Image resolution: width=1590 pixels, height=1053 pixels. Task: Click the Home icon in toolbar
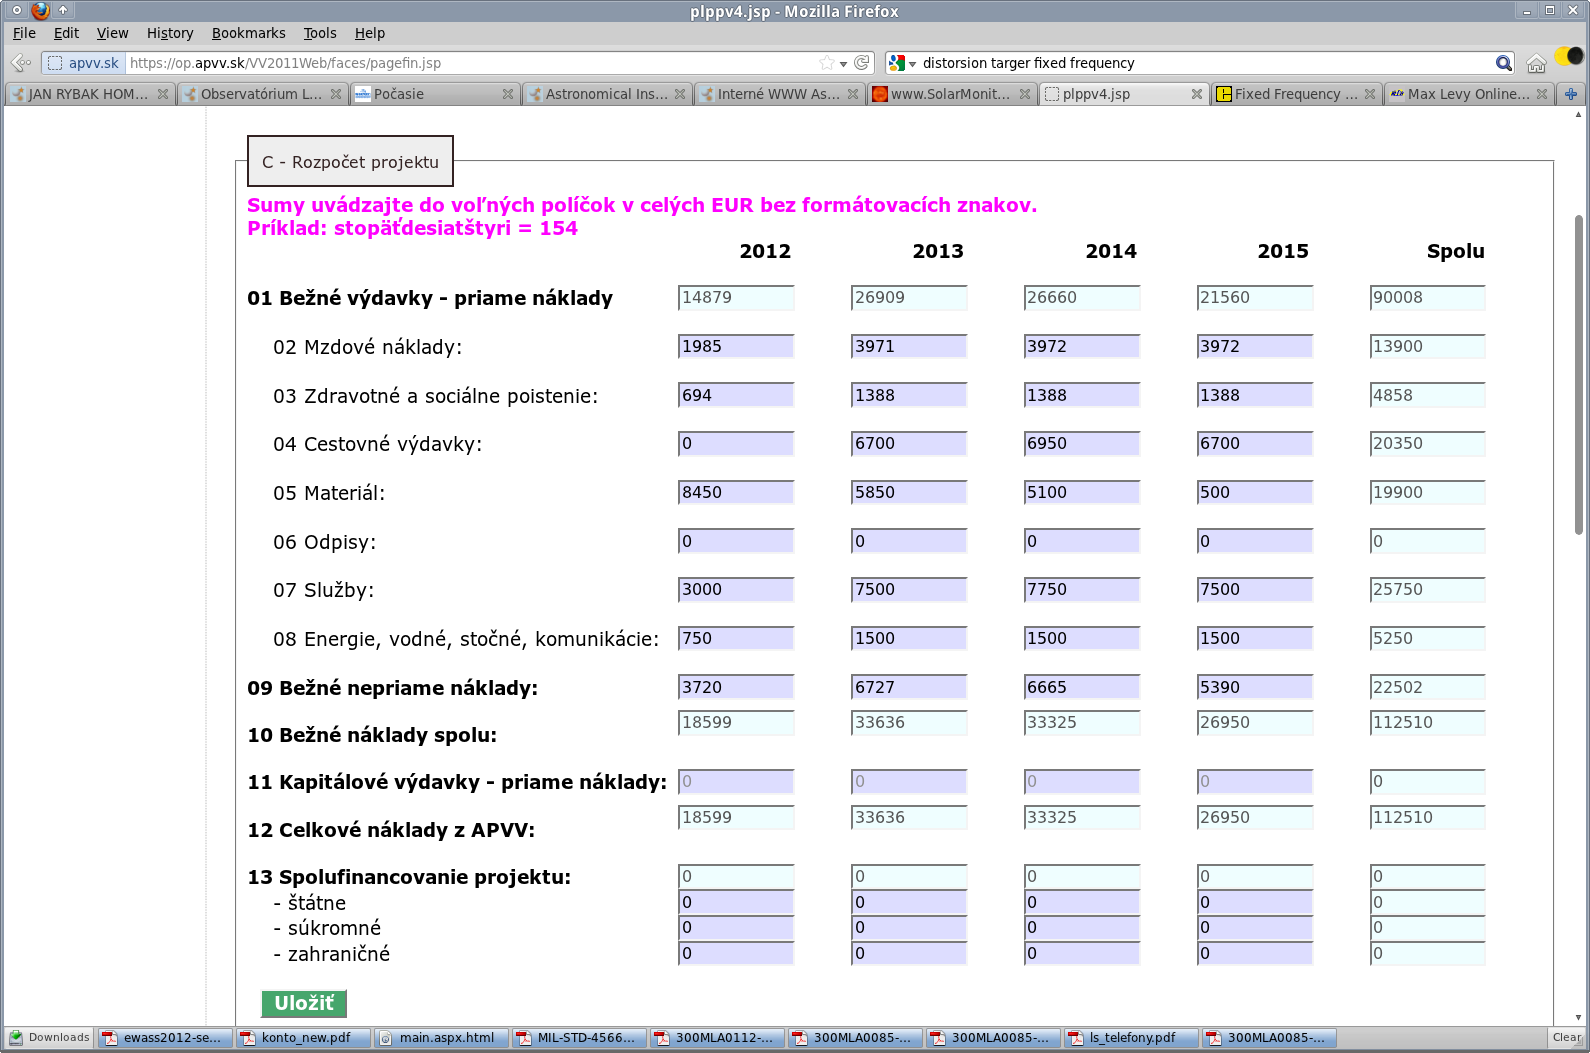coord(1536,64)
